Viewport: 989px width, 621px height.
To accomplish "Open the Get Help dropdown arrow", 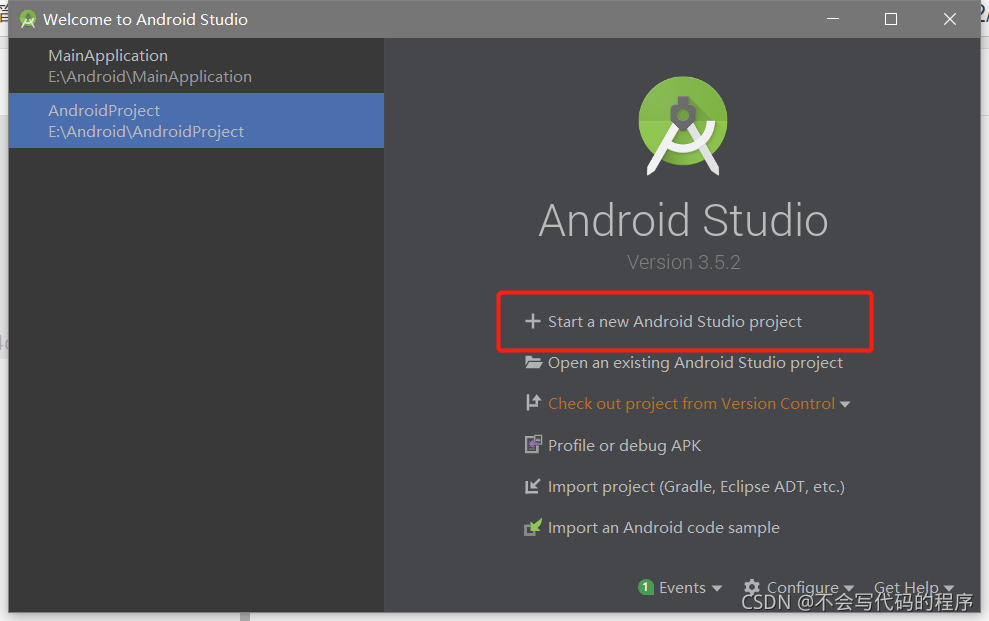I will click(x=949, y=588).
